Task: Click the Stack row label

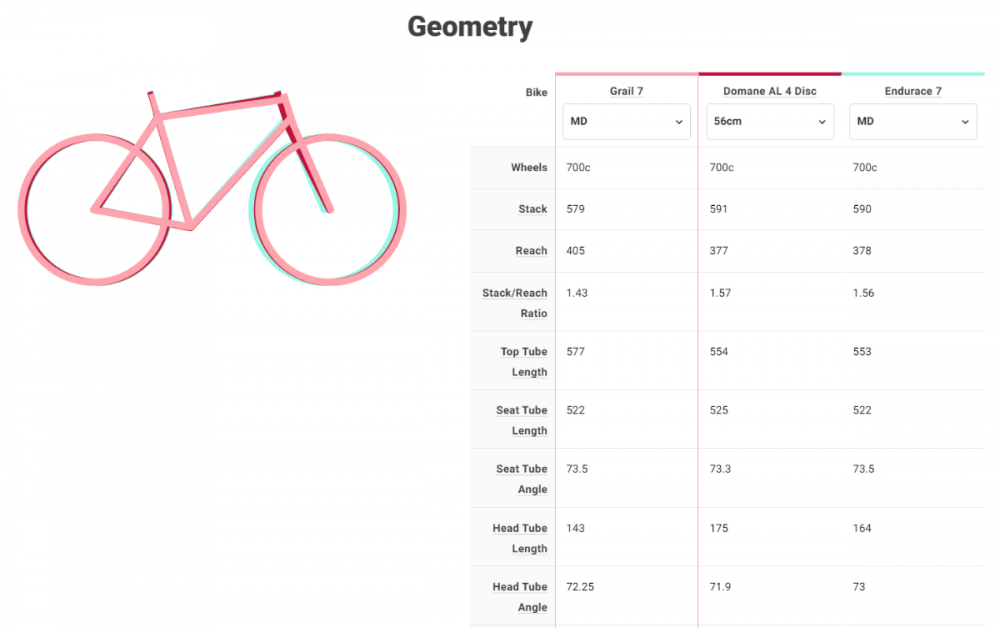Action: [x=532, y=209]
